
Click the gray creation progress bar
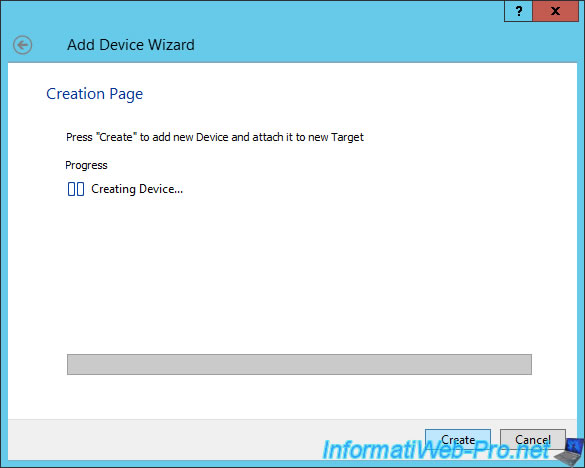(299, 364)
